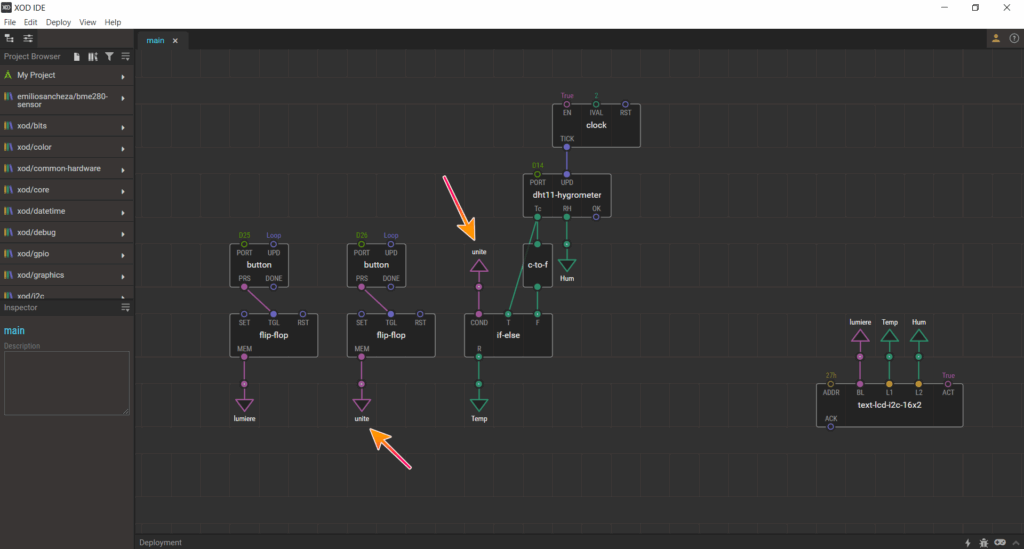Click the upload lightning bolt icon
Viewport: 1024px width, 549px height.
pos(968,542)
